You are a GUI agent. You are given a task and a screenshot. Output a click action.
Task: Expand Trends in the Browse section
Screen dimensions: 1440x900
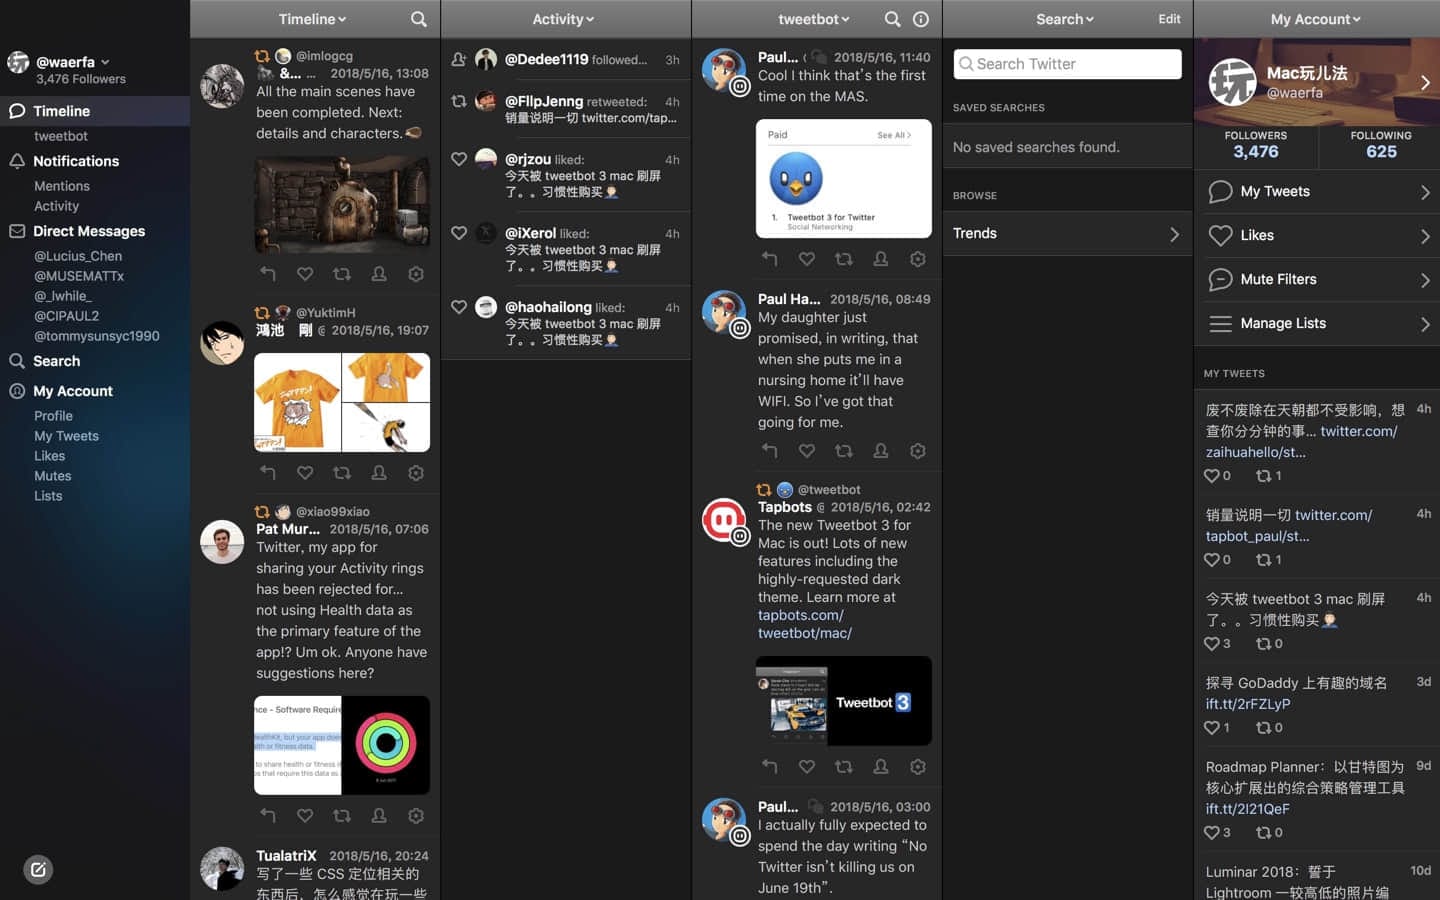(1067, 234)
